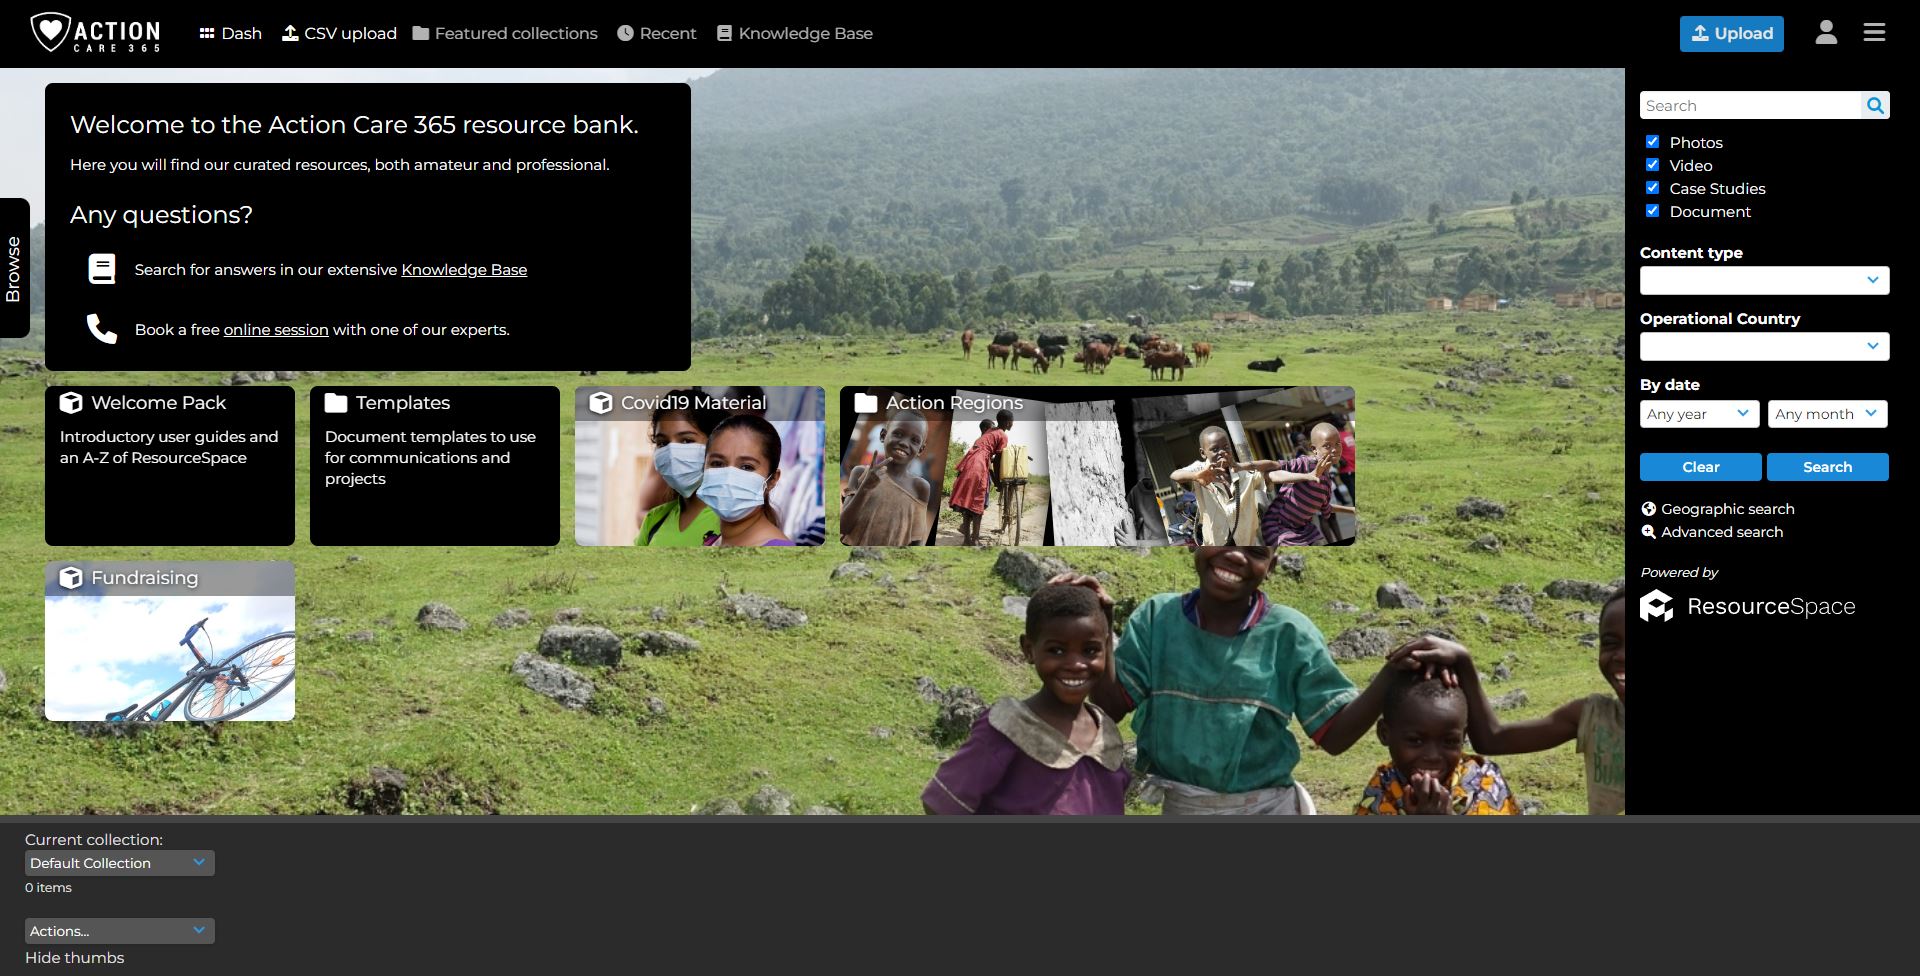
Task: Click the Action Care 365 logo
Action: pos(95,33)
